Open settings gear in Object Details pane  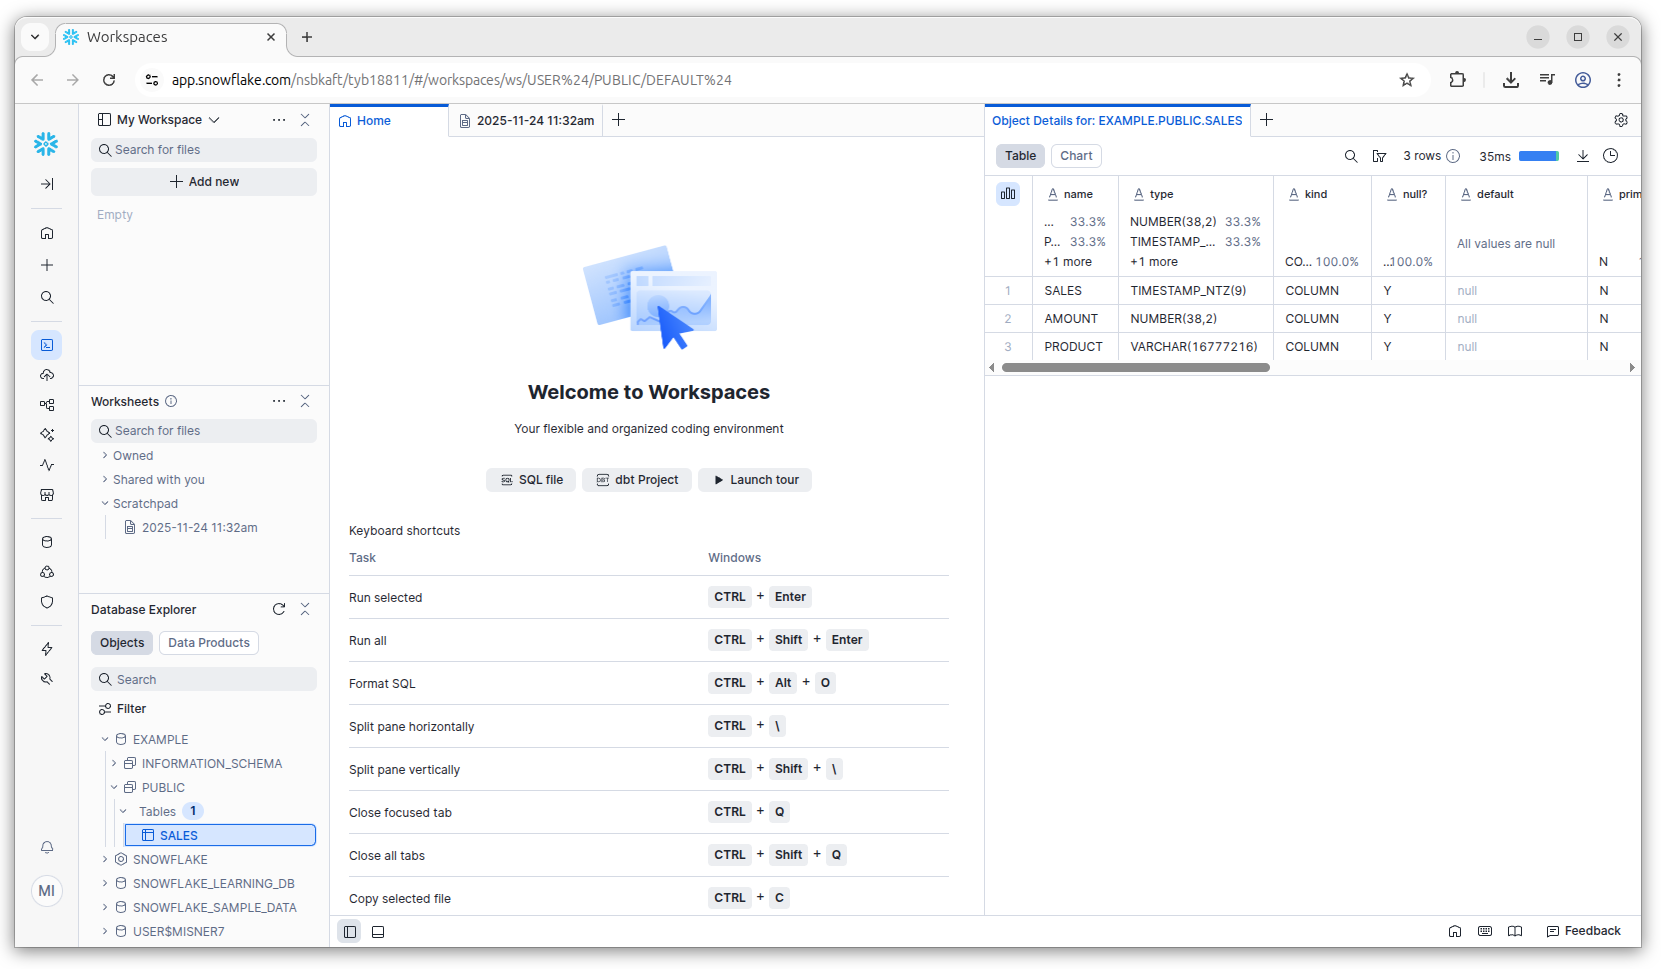click(1621, 120)
